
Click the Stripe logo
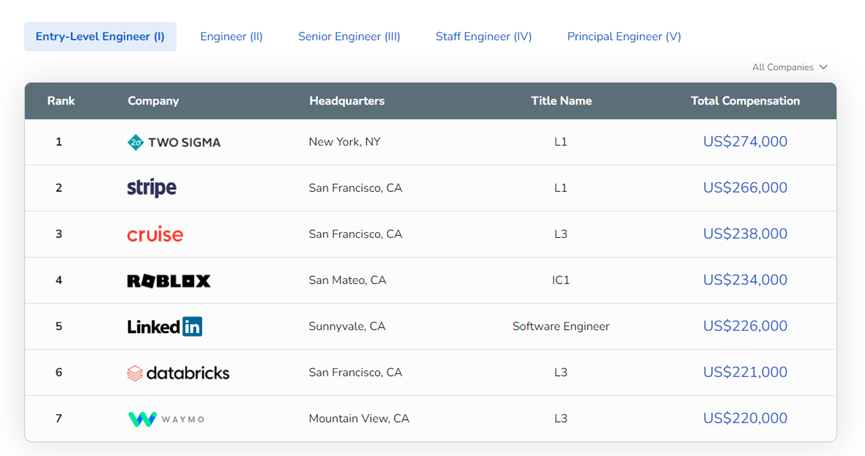click(x=152, y=188)
